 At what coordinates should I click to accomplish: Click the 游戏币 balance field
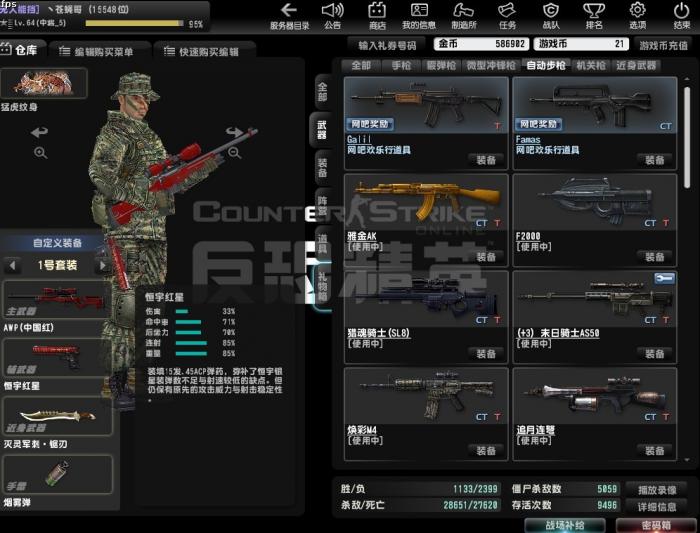tap(581, 44)
